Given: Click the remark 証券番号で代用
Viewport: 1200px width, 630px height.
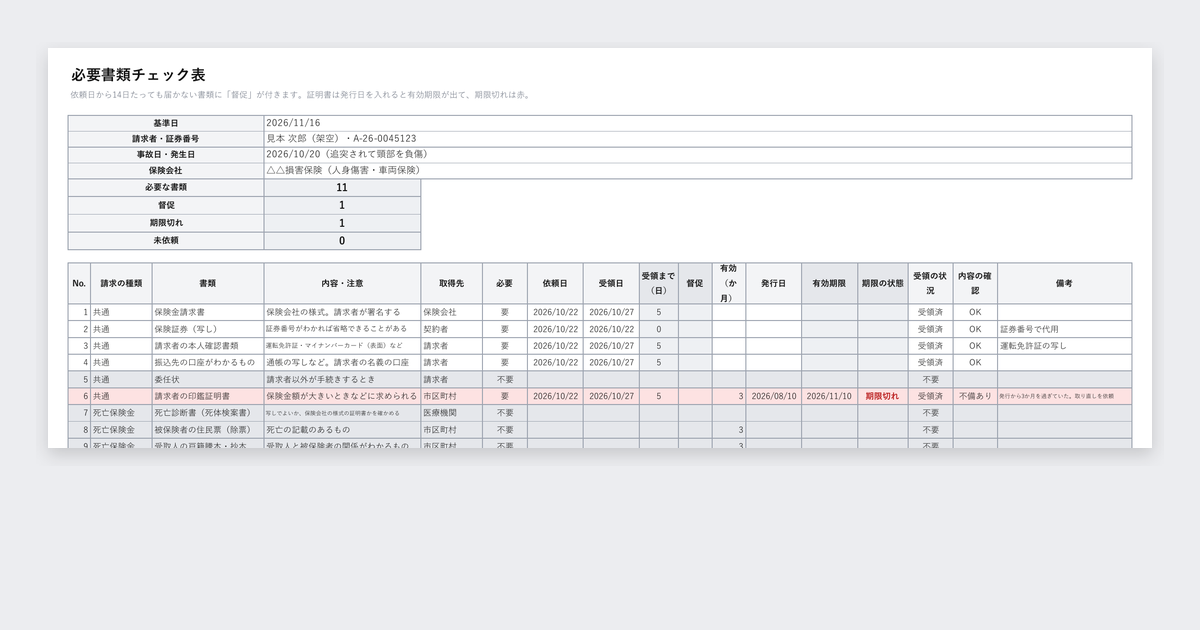Looking at the screenshot, I should (1064, 329).
